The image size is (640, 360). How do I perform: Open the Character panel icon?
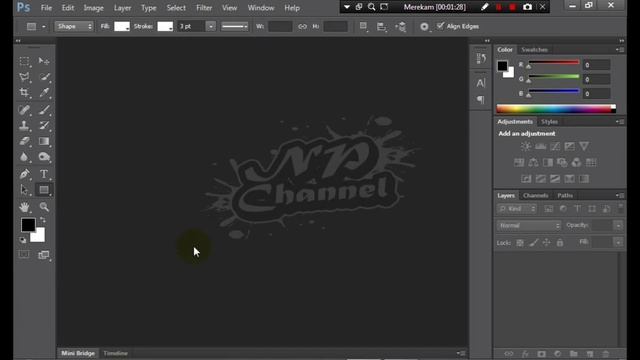click(x=481, y=83)
